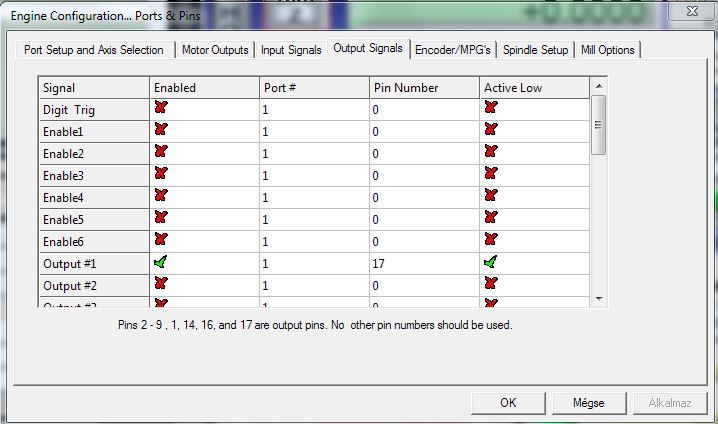This screenshot has width=718, height=424.
Task: Open the Spindle Setup tab
Action: 535,50
